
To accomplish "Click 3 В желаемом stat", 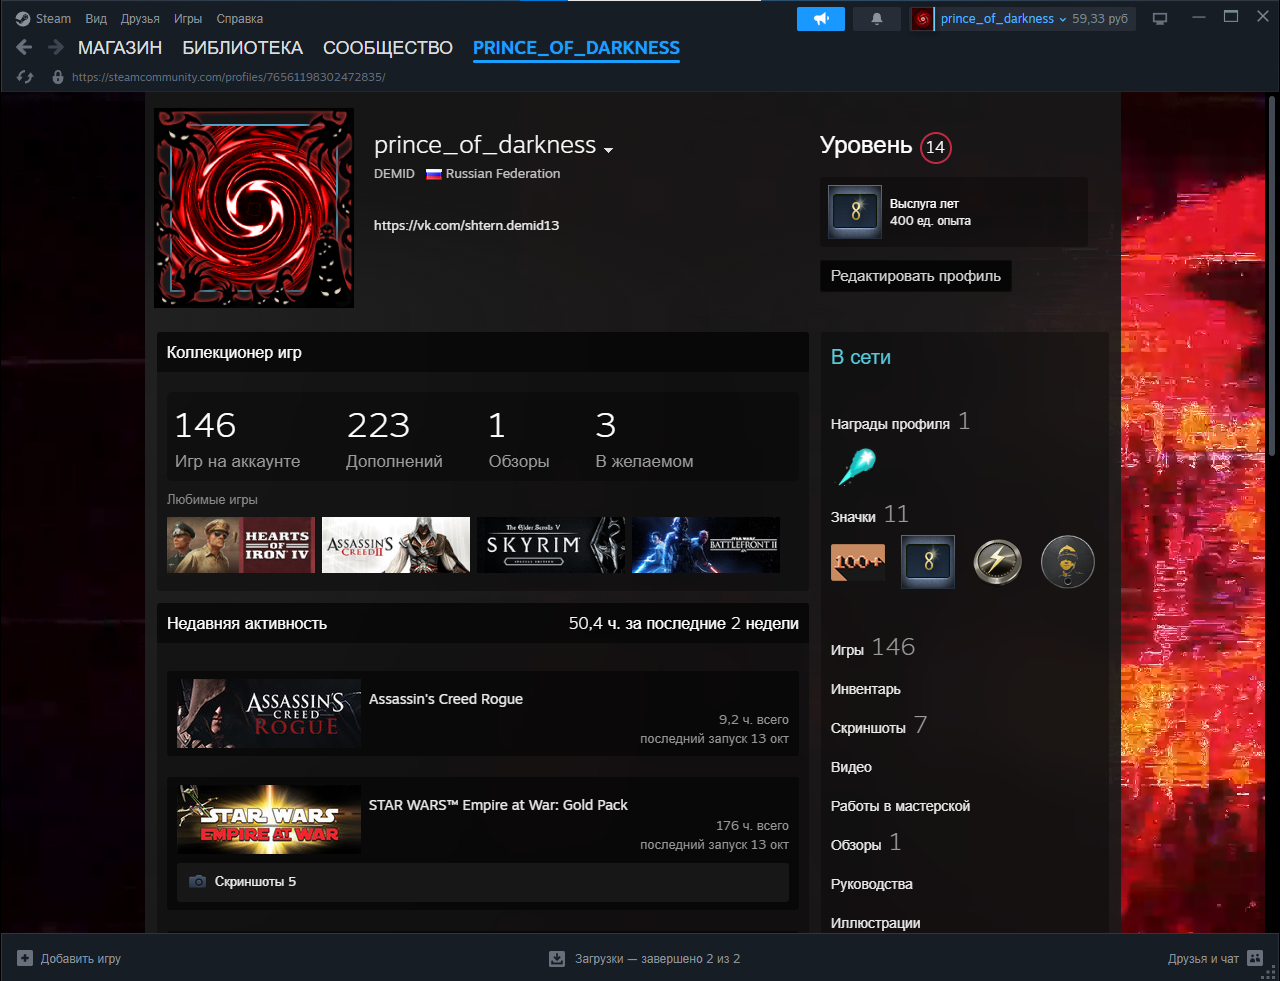I will (x=644, y=440).
